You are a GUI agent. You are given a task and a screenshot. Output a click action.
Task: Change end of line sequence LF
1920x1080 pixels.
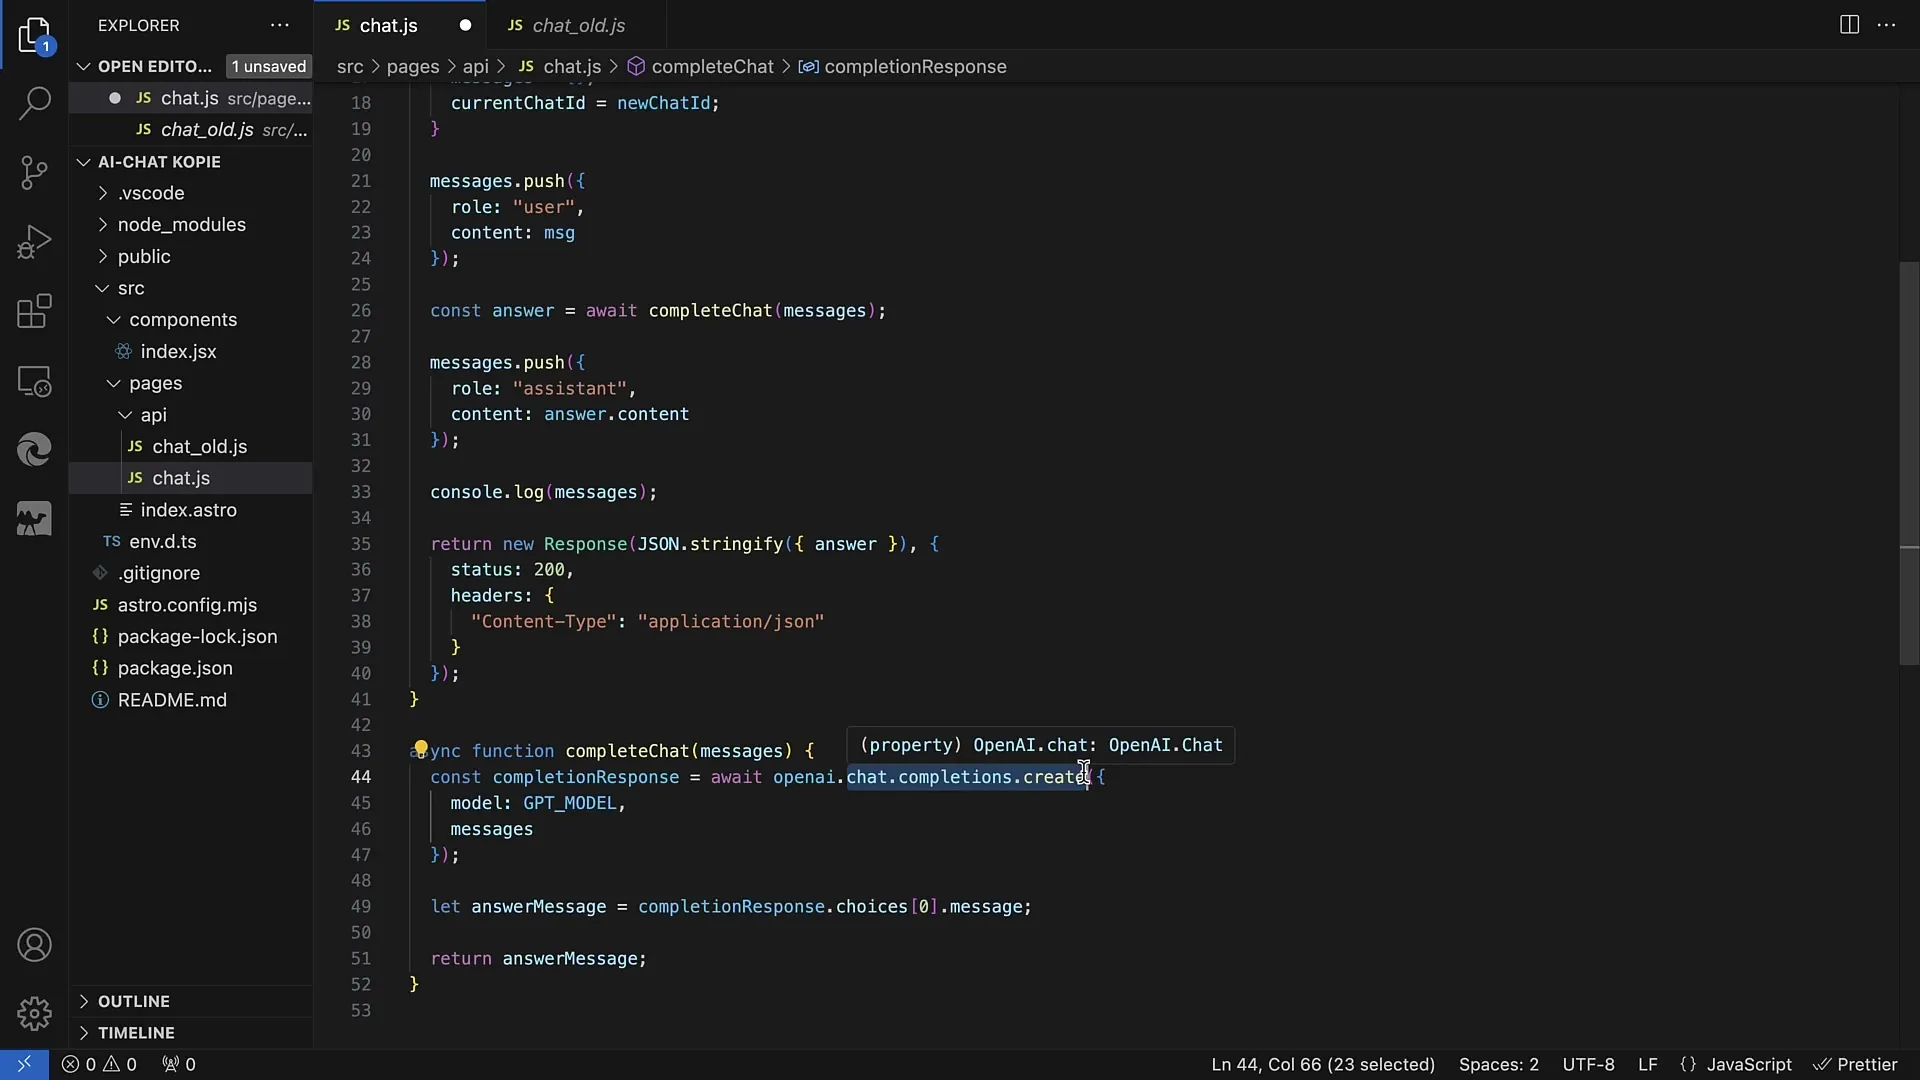(1648, 1065)
